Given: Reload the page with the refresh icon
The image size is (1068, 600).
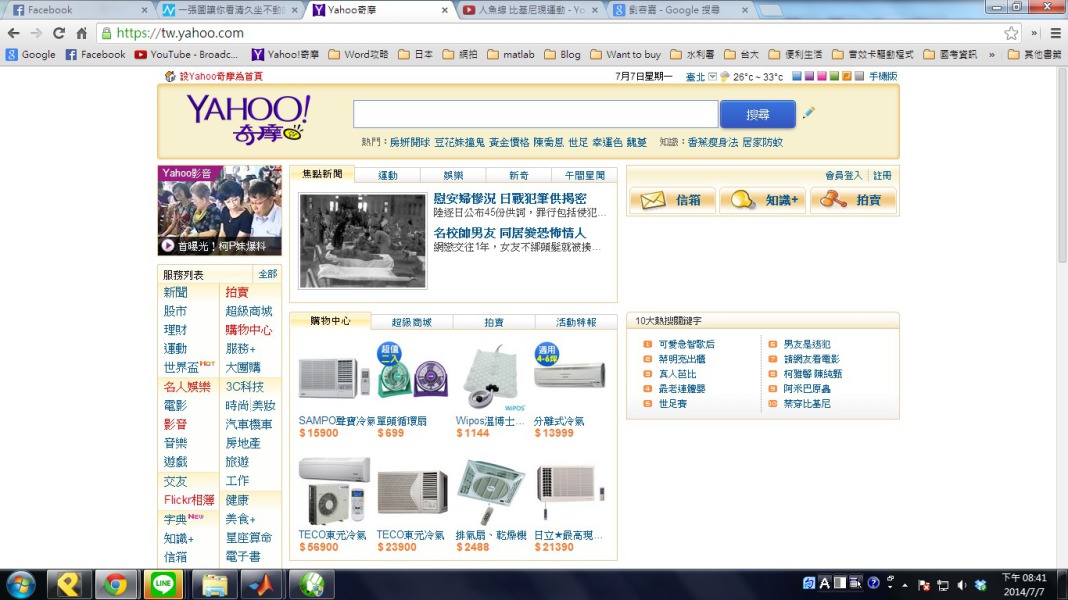Looking at the screenshot, I should [x=59, y=33].
